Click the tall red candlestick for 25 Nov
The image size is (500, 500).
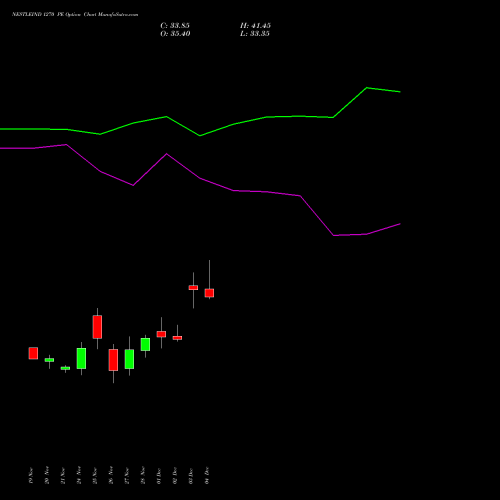(97, 327)
